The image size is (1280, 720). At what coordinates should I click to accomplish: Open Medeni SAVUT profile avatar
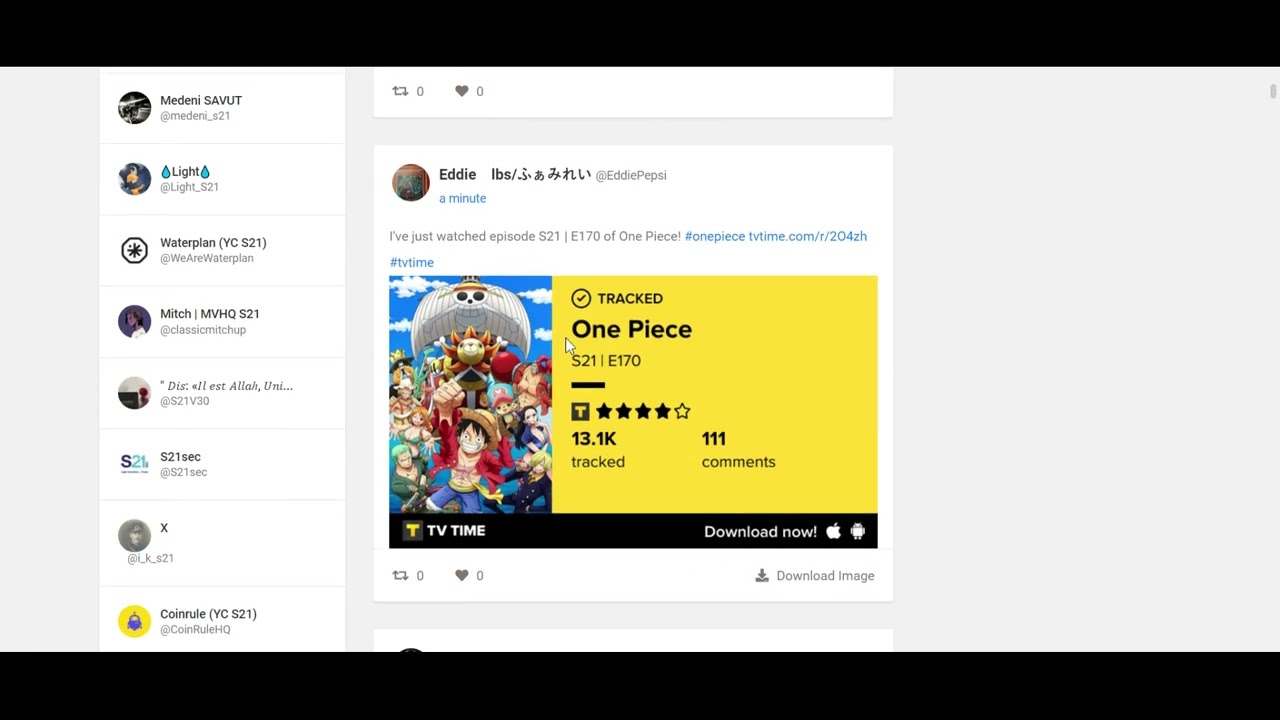tap(134, 107)
